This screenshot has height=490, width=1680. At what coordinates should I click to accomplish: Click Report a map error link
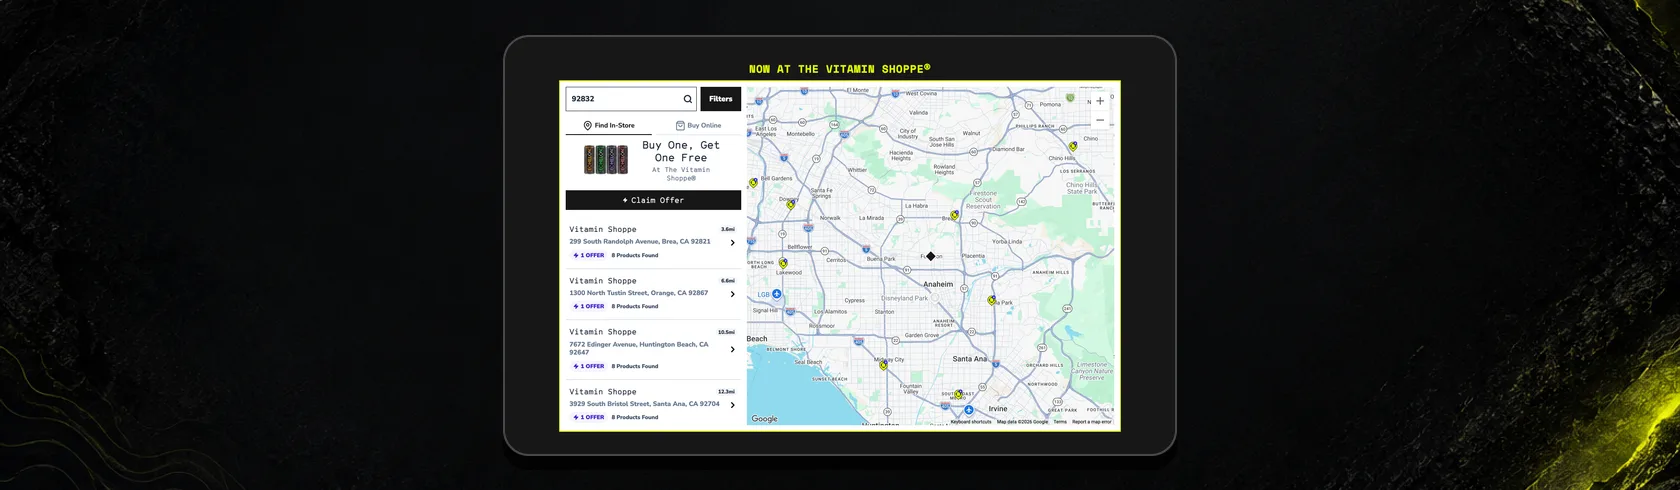pos(1092,422)
